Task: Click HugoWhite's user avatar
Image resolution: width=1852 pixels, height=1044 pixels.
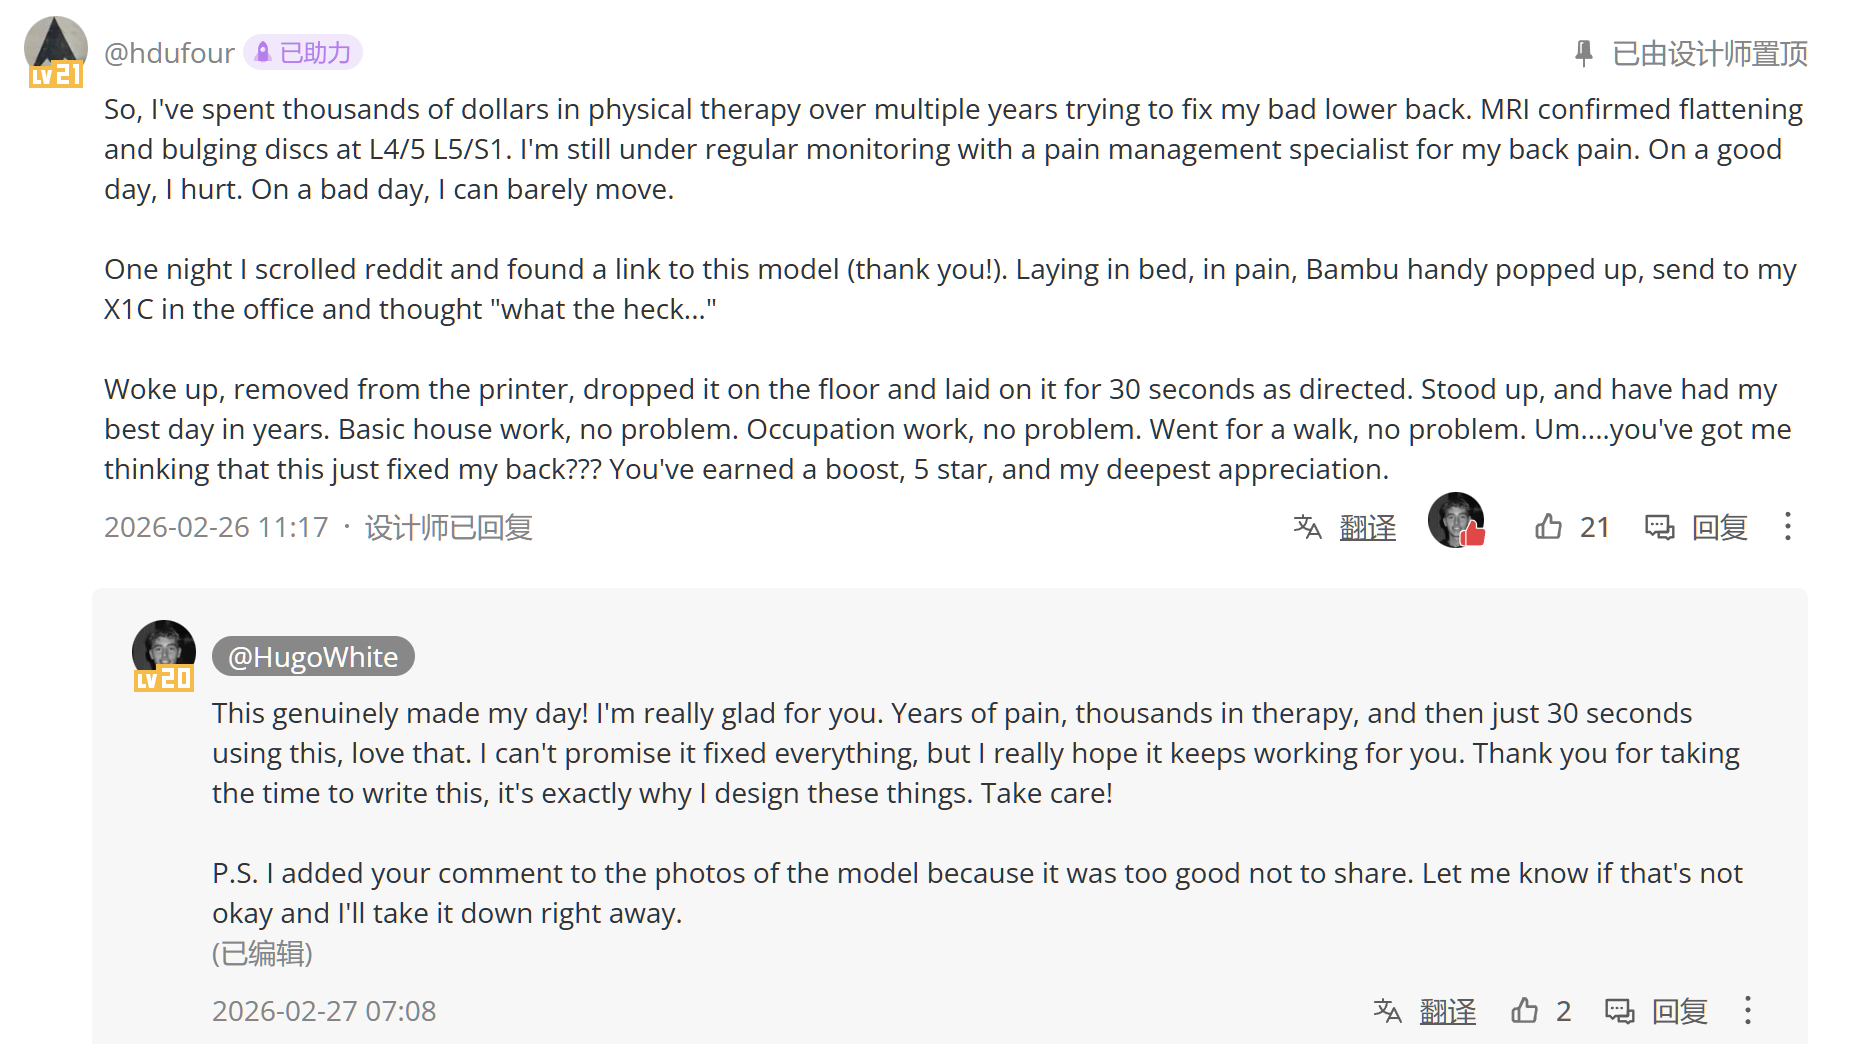Action: [x=164, y=654]
